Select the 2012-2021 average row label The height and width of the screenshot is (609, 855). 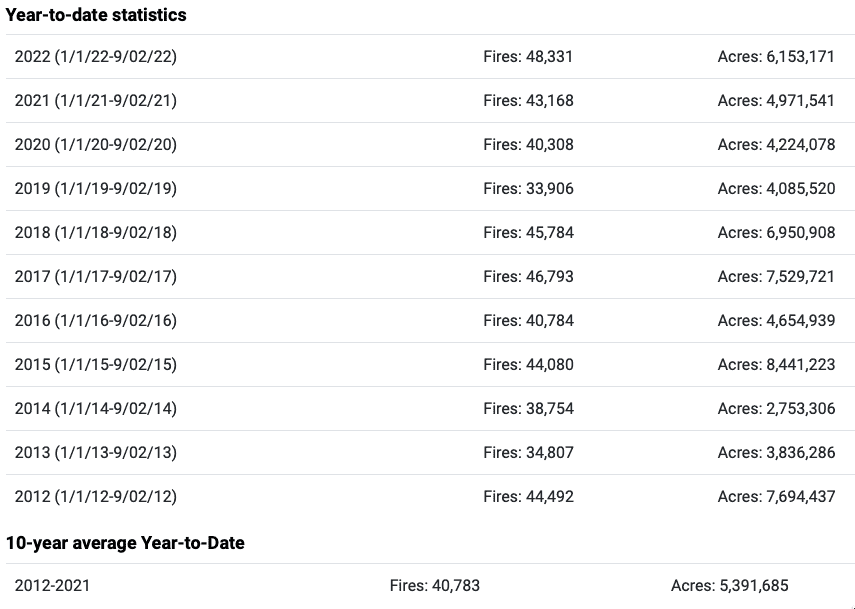pyautogui.click(x=52, y=586)
